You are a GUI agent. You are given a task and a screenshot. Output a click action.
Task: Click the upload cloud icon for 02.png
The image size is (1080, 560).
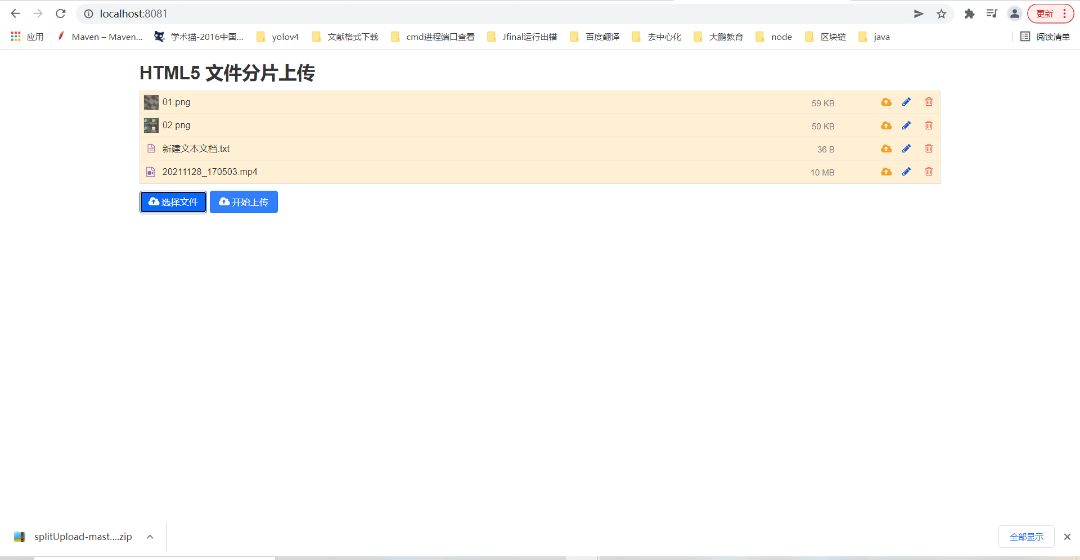pyautogui.click(x=886, y=125)
